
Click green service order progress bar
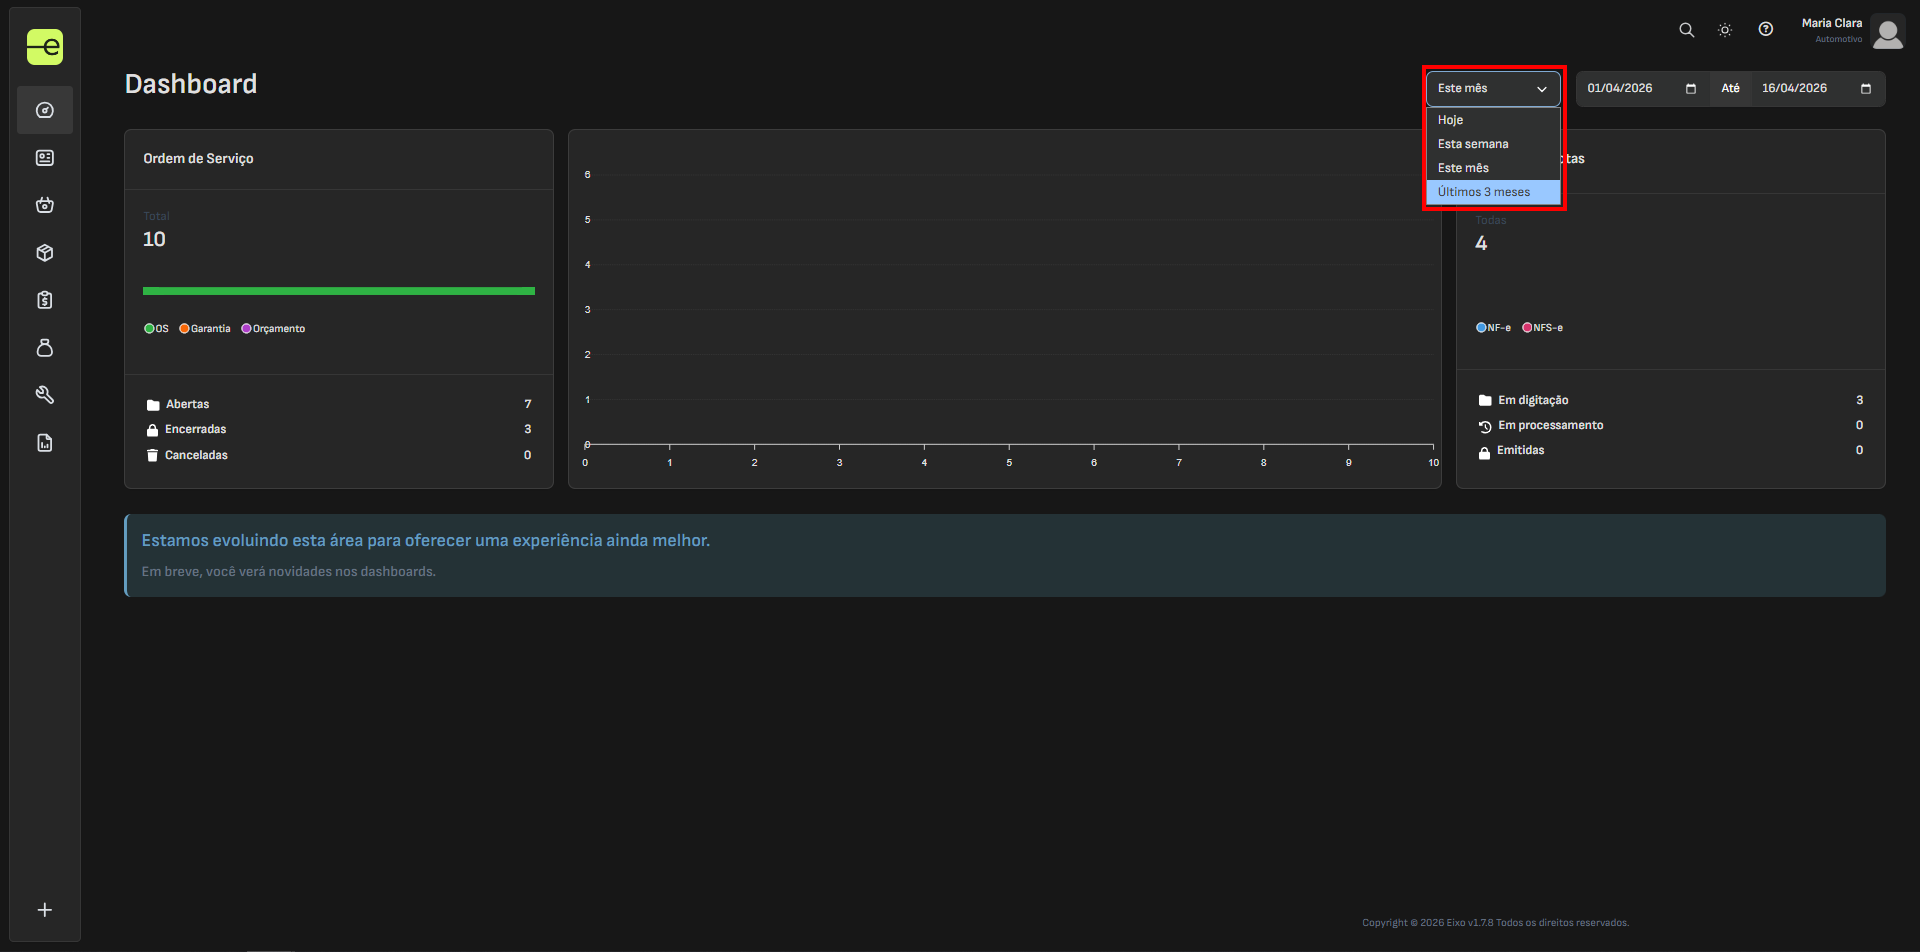[339, 291]
